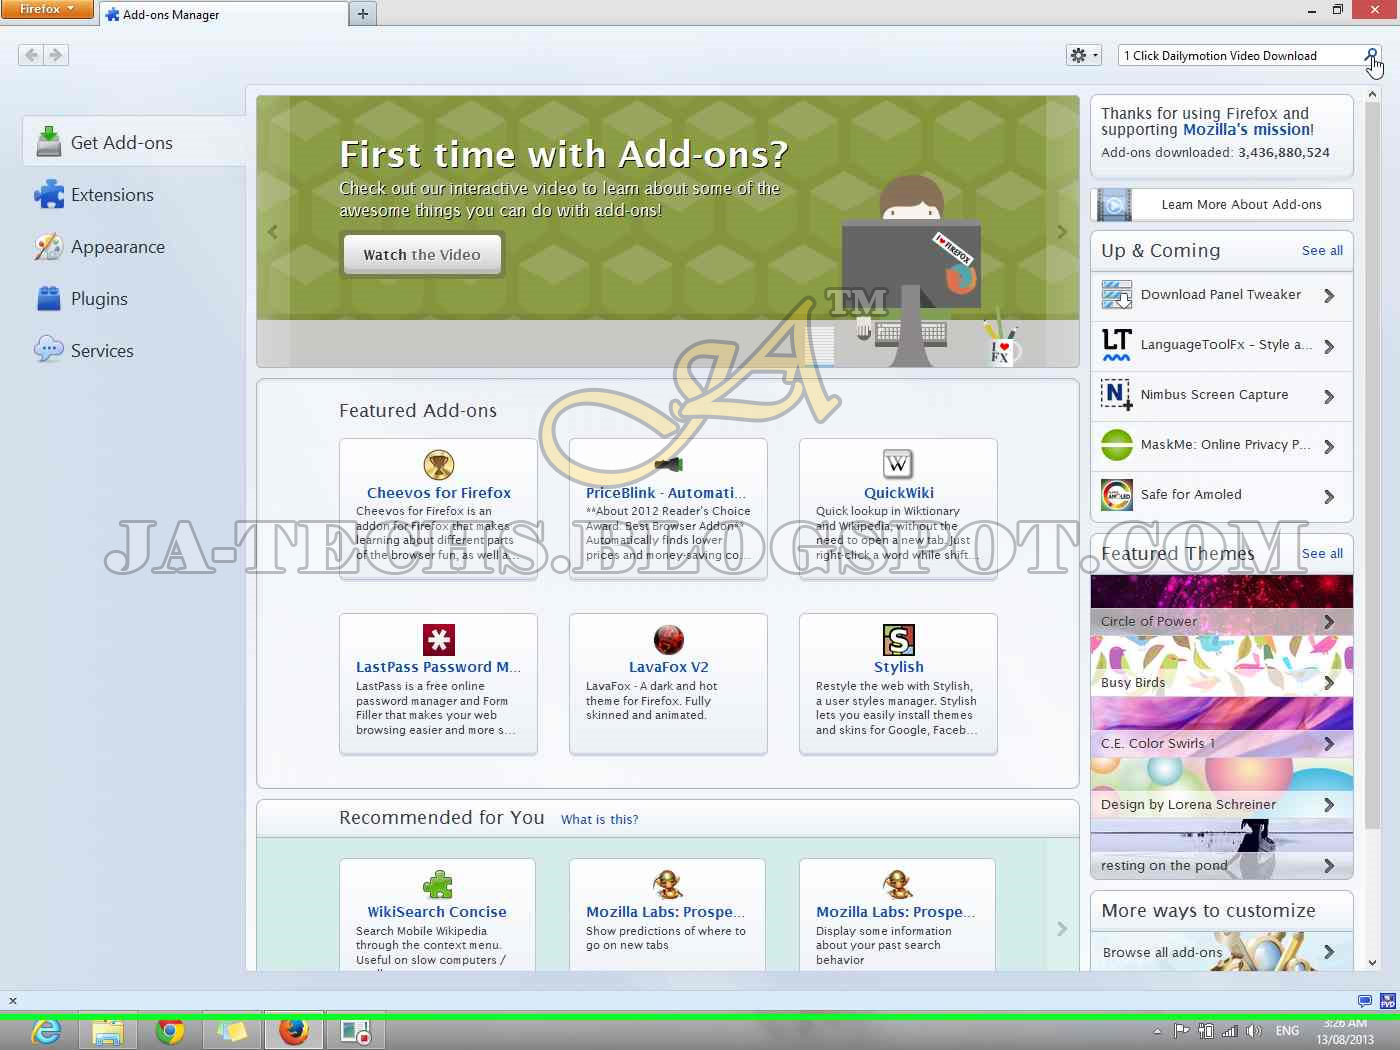Click the search magnifier icon
The height and width of the screenshot is (1050, 1400).
click(1372, 55)
